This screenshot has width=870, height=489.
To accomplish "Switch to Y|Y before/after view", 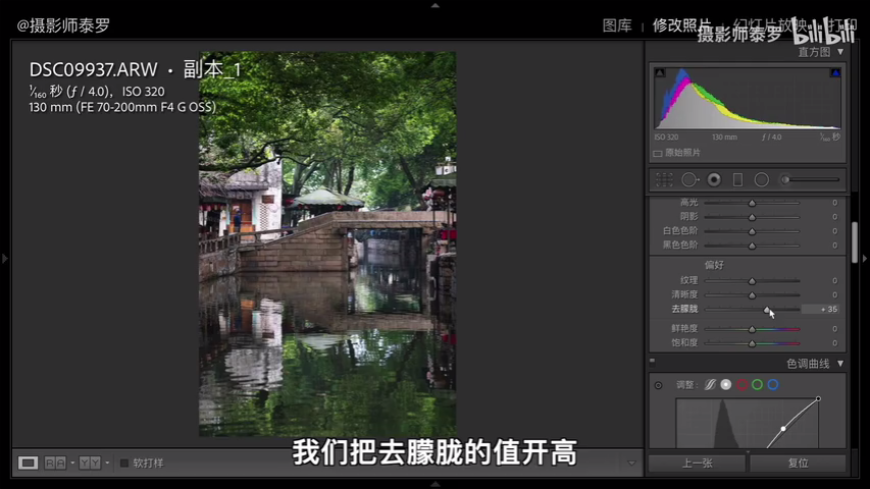I will [x=90, y=463].
